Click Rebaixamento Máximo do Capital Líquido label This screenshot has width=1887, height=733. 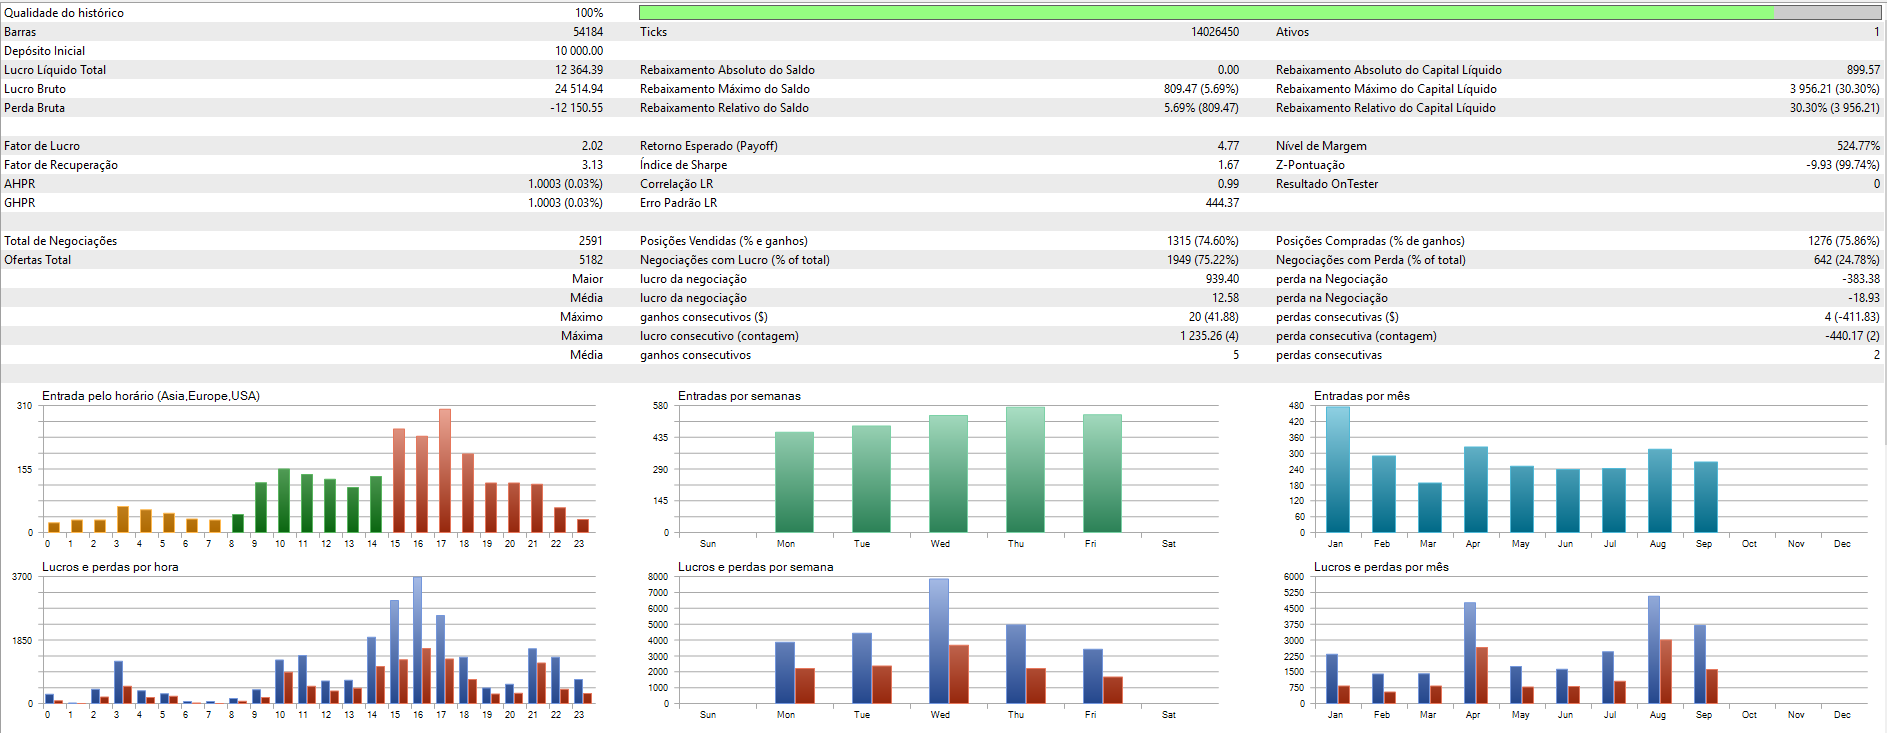[1386, 89]
